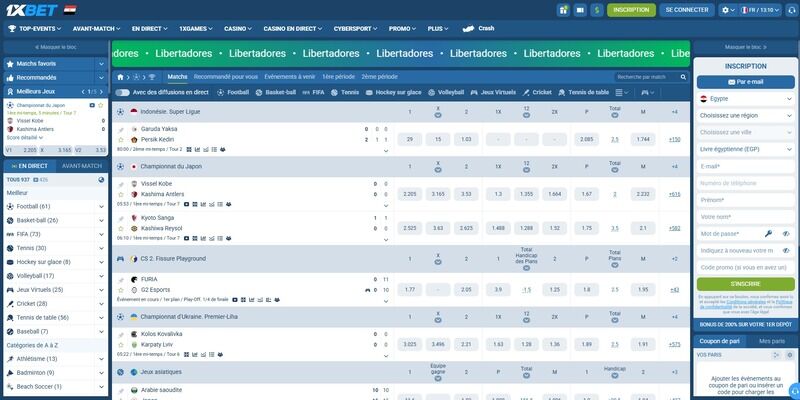Open Cricket (28) in sidebar
Viewport: 800px width, 400px height.
pos(56,304)
